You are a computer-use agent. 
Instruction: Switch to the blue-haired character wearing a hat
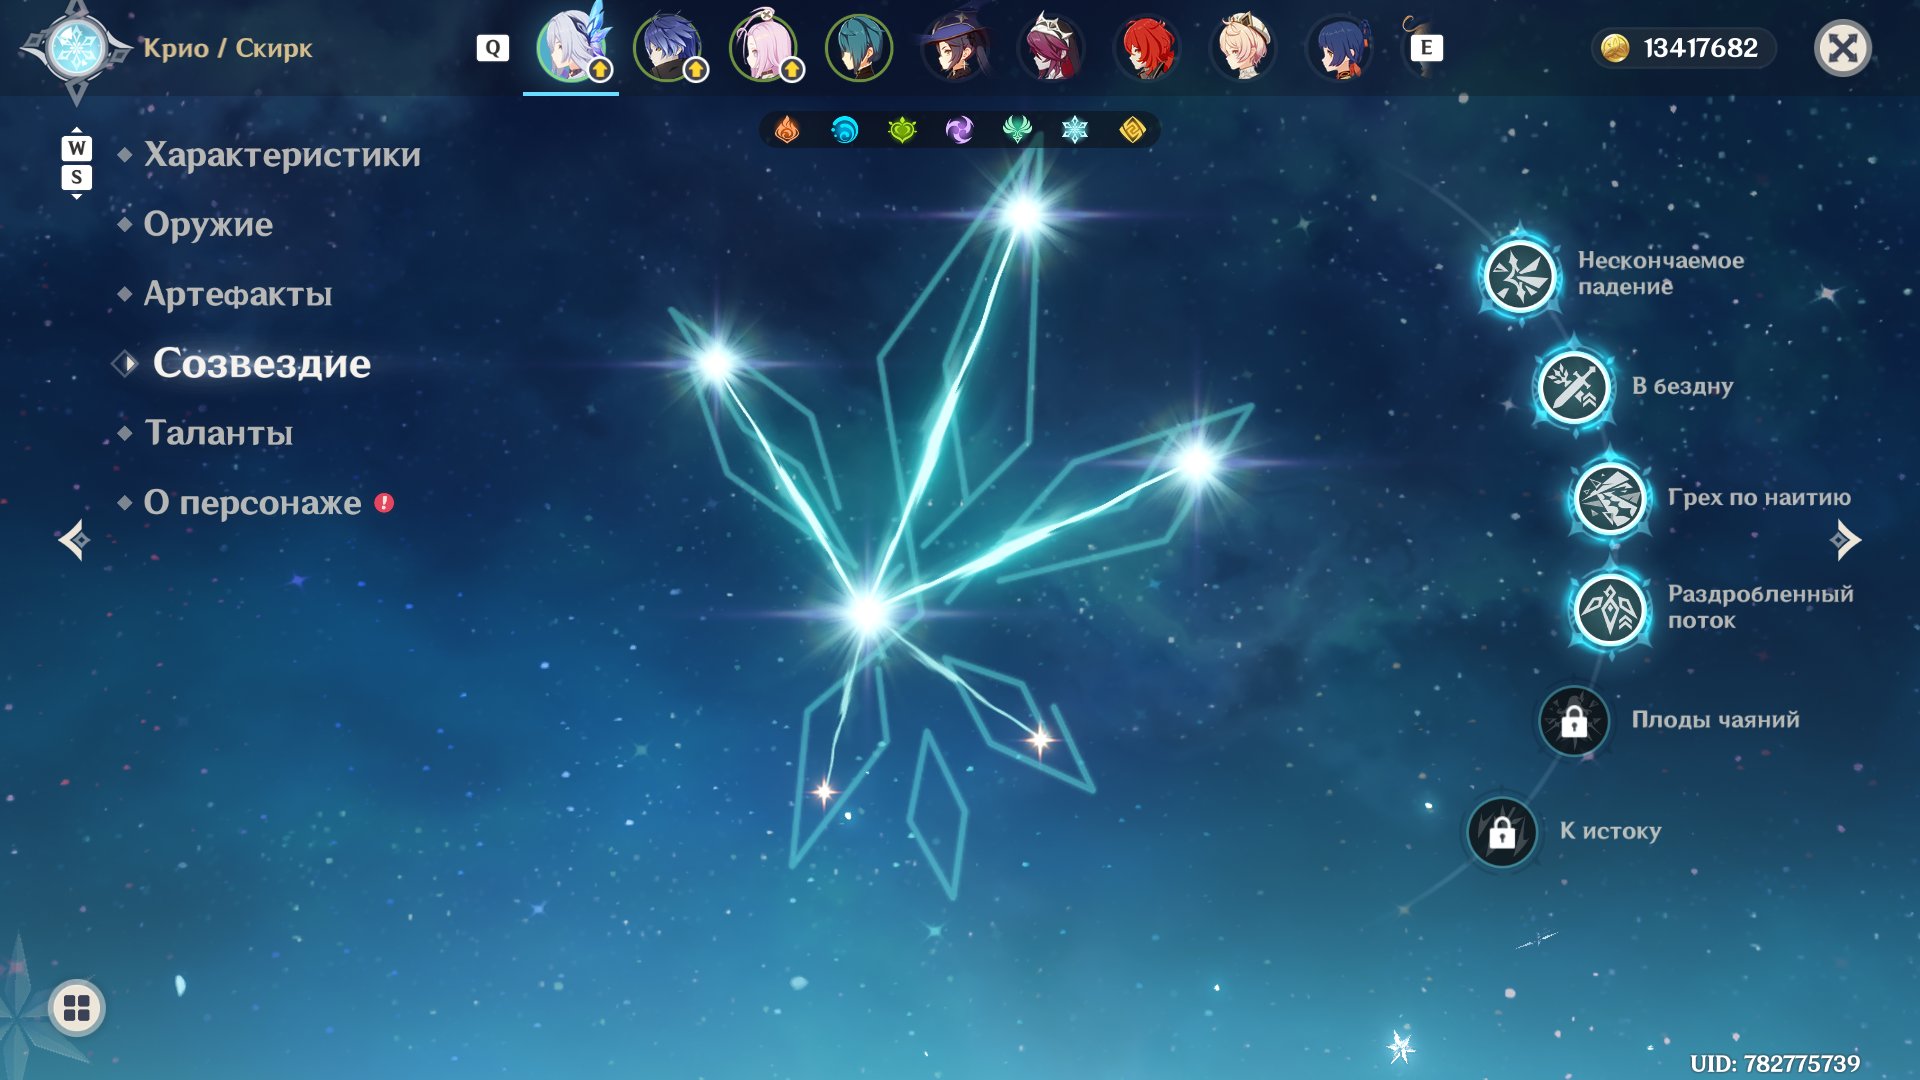tap(667, 47)
